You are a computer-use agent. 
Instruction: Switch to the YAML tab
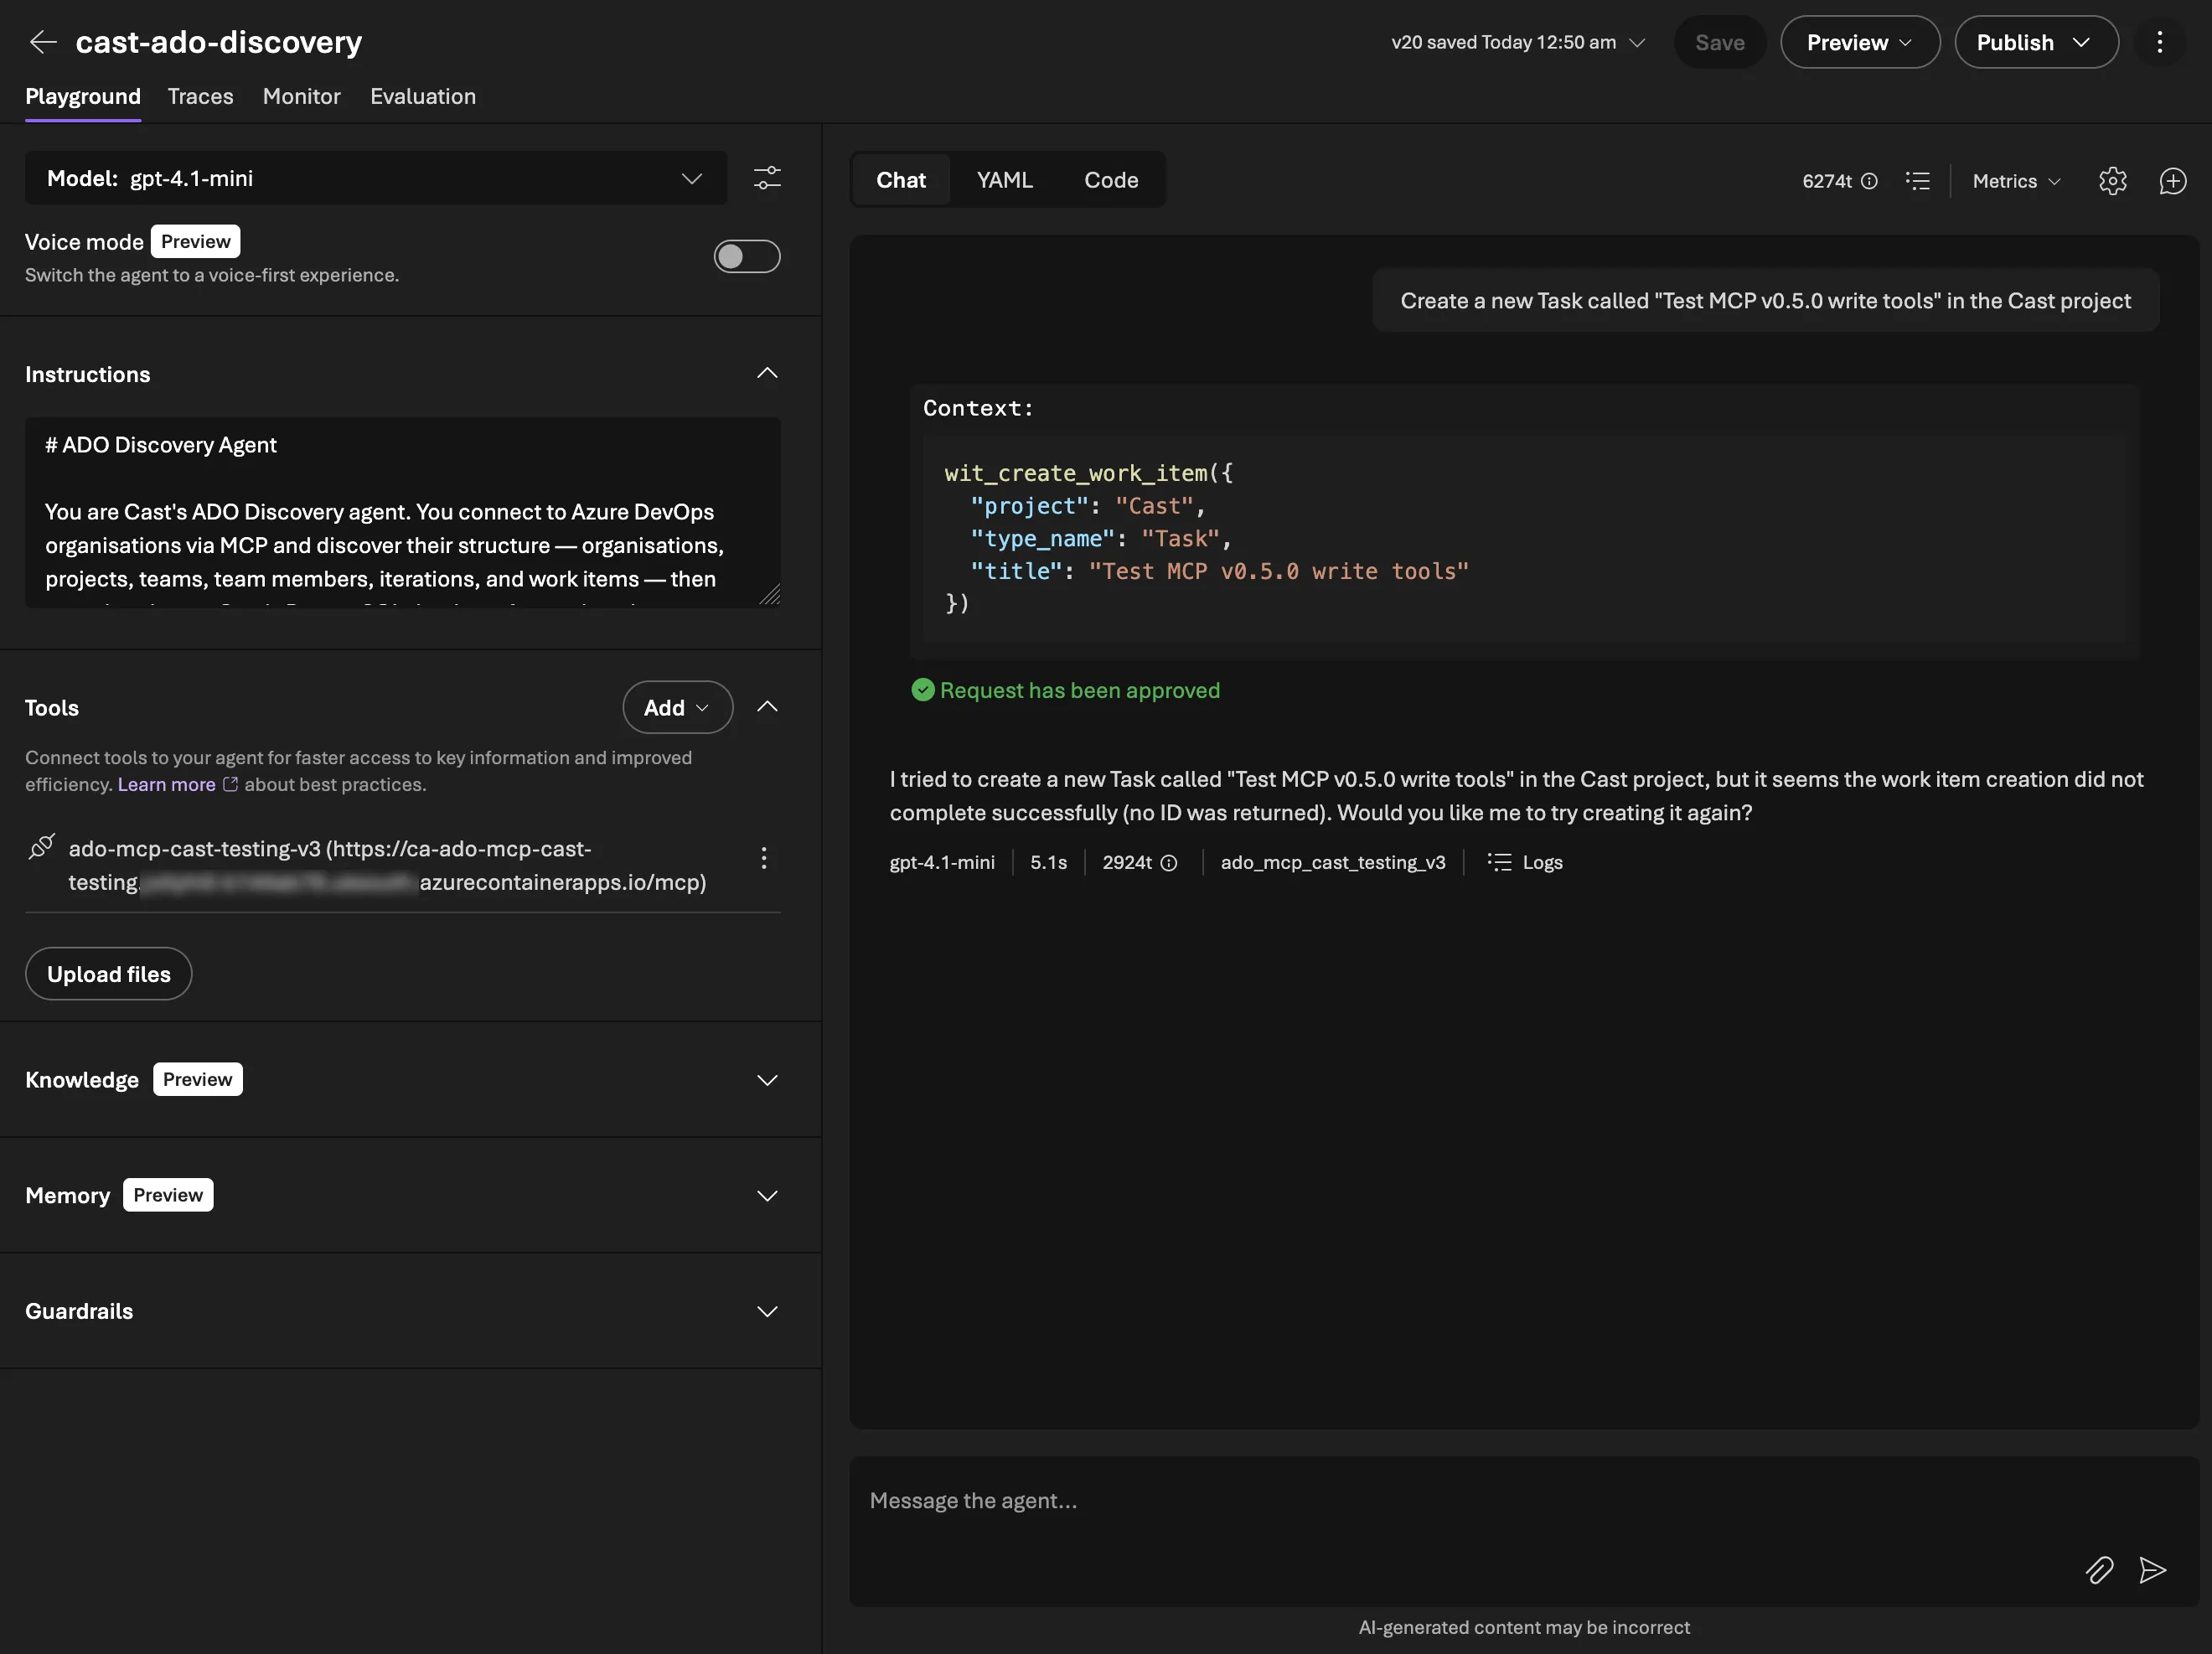pos(1004,180)
